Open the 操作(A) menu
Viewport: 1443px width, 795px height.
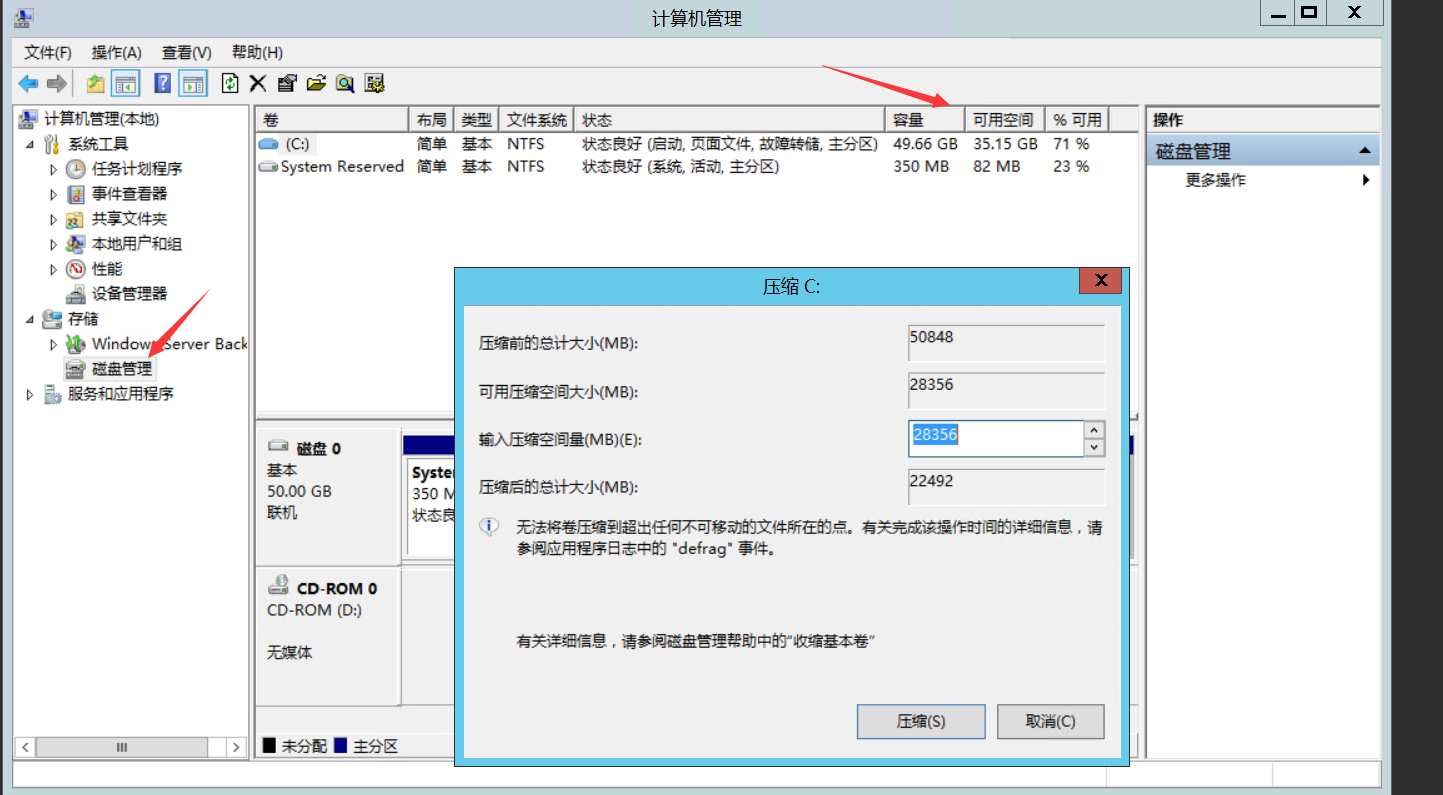click(x=116, y=52)
